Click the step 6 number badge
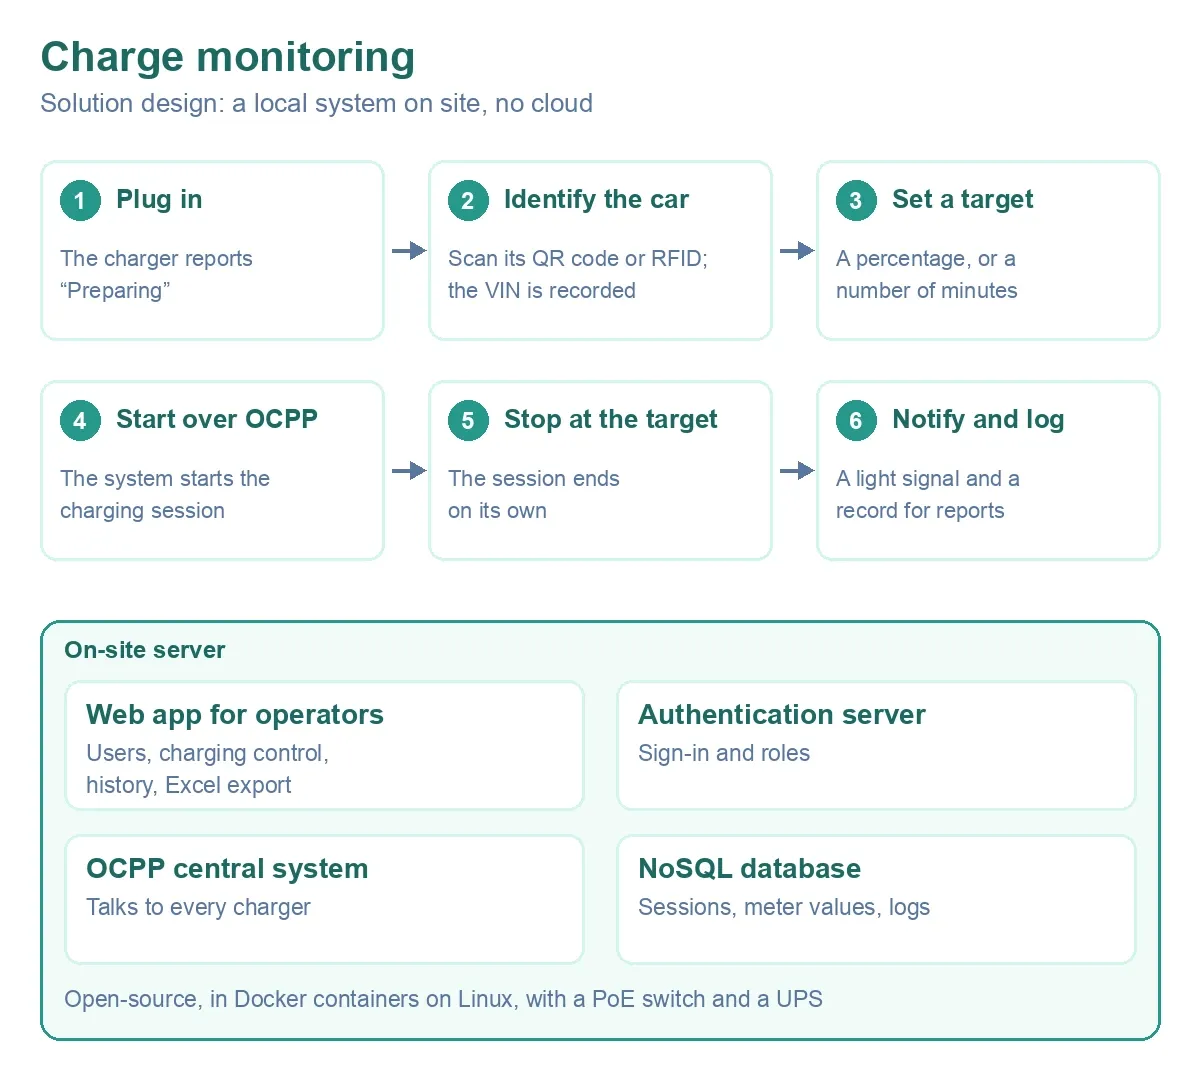 pyautogui.click(x=856, y=420)
